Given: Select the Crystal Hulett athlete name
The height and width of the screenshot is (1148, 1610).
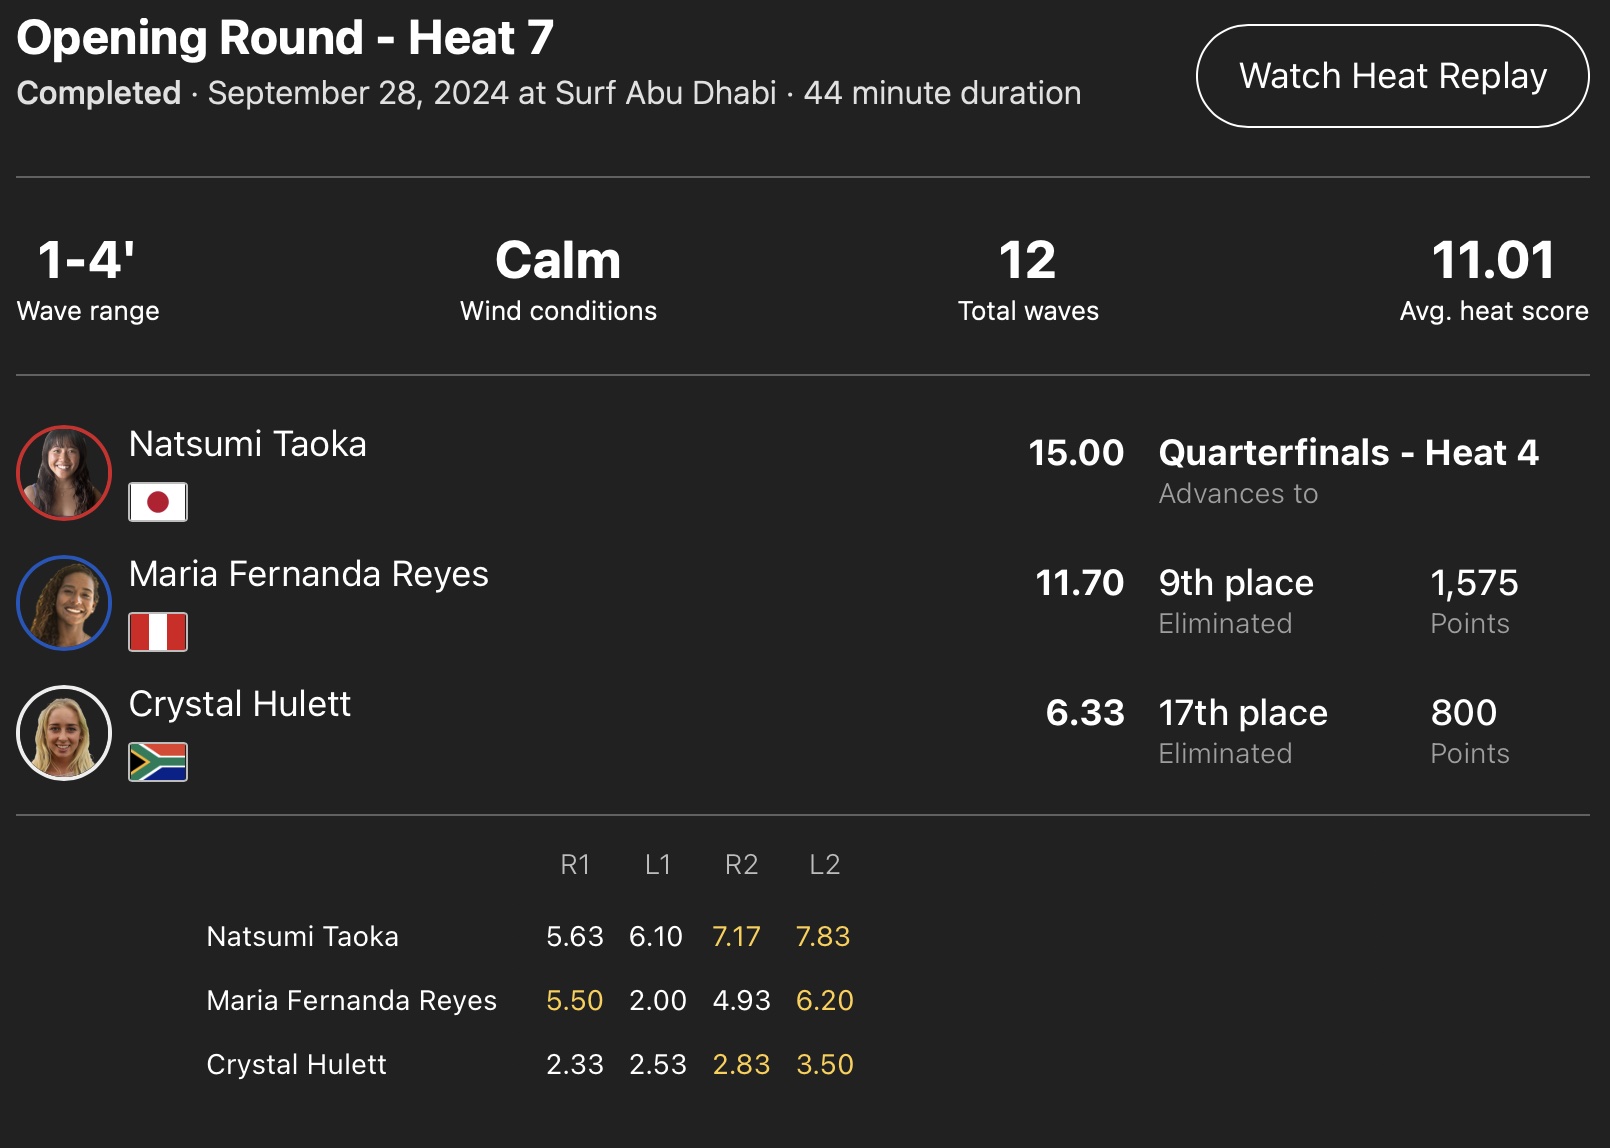Looking at the screenshot, I should click(240, 704).
